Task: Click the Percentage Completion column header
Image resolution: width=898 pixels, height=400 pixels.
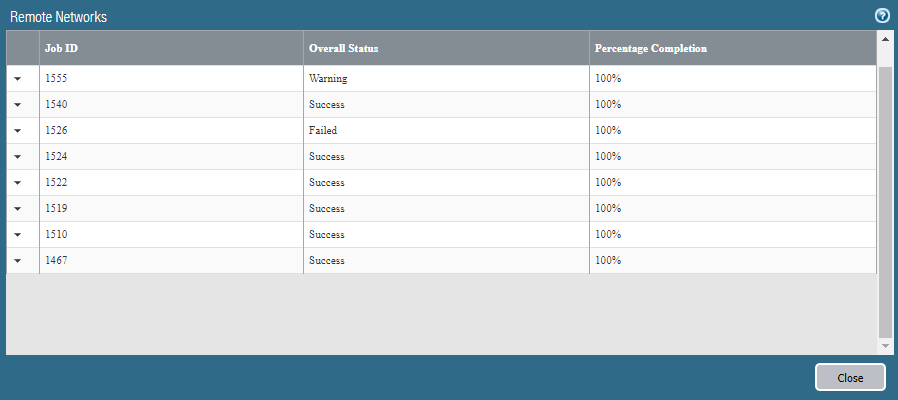Action: pyautogui.click(x=733, y=48)
